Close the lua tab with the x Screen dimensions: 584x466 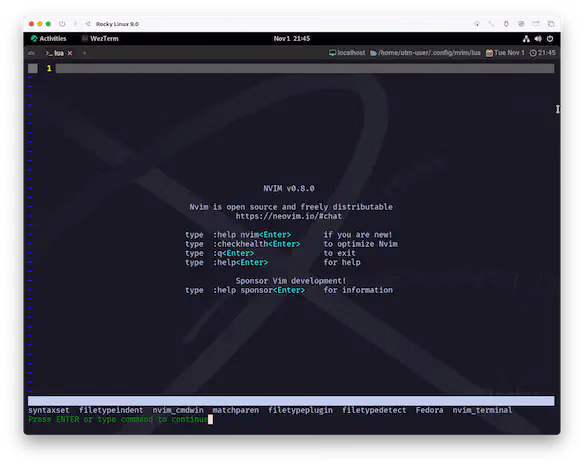(x=70, y=53)
